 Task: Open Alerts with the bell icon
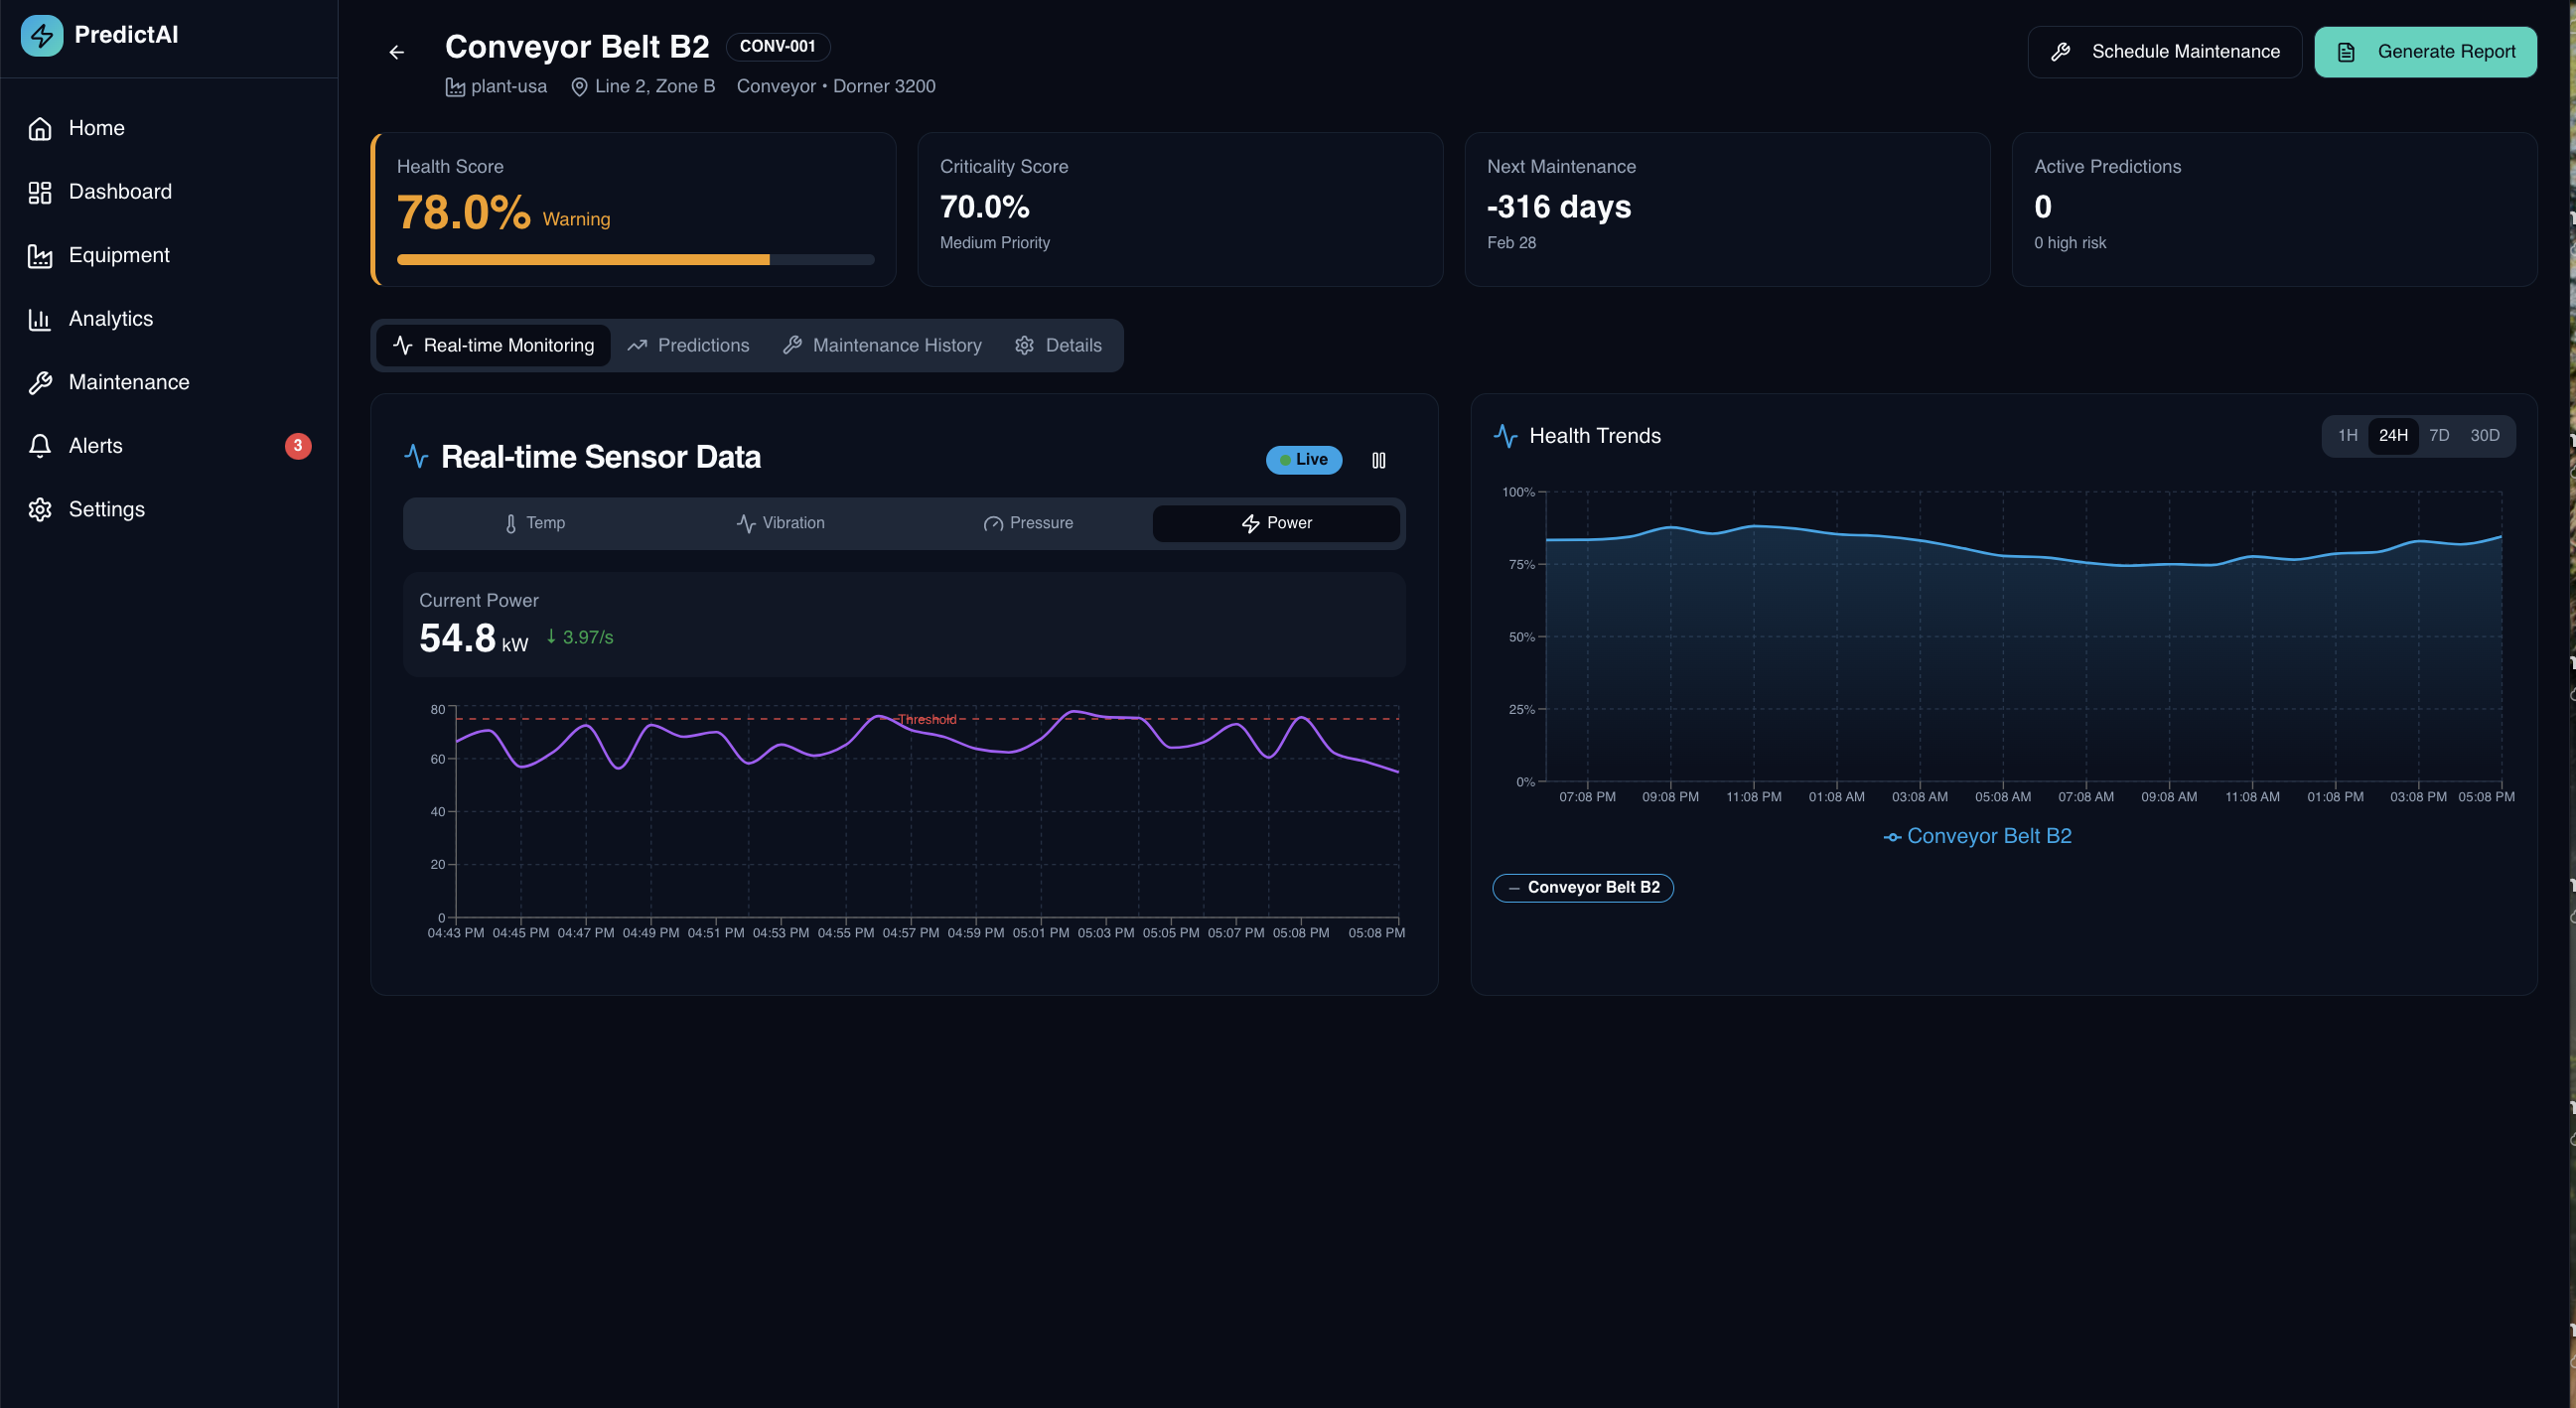coord(95,446)
